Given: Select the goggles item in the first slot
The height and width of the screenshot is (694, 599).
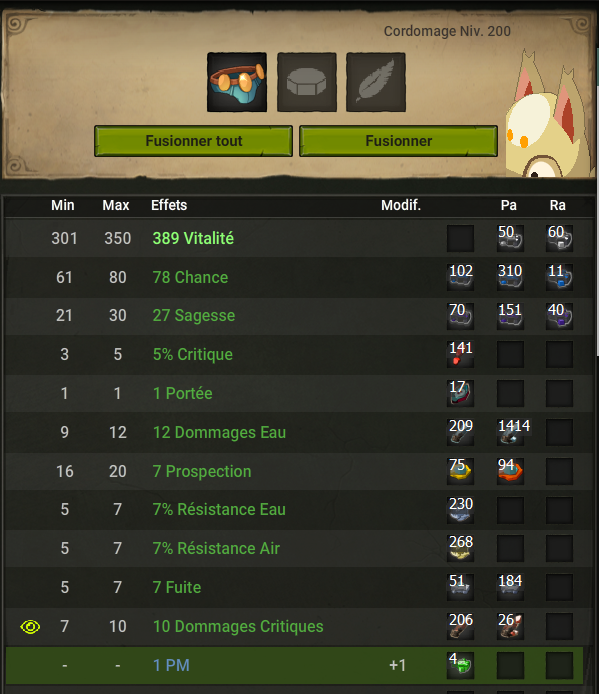Looking at the screenshot, I should click(237, 82).
